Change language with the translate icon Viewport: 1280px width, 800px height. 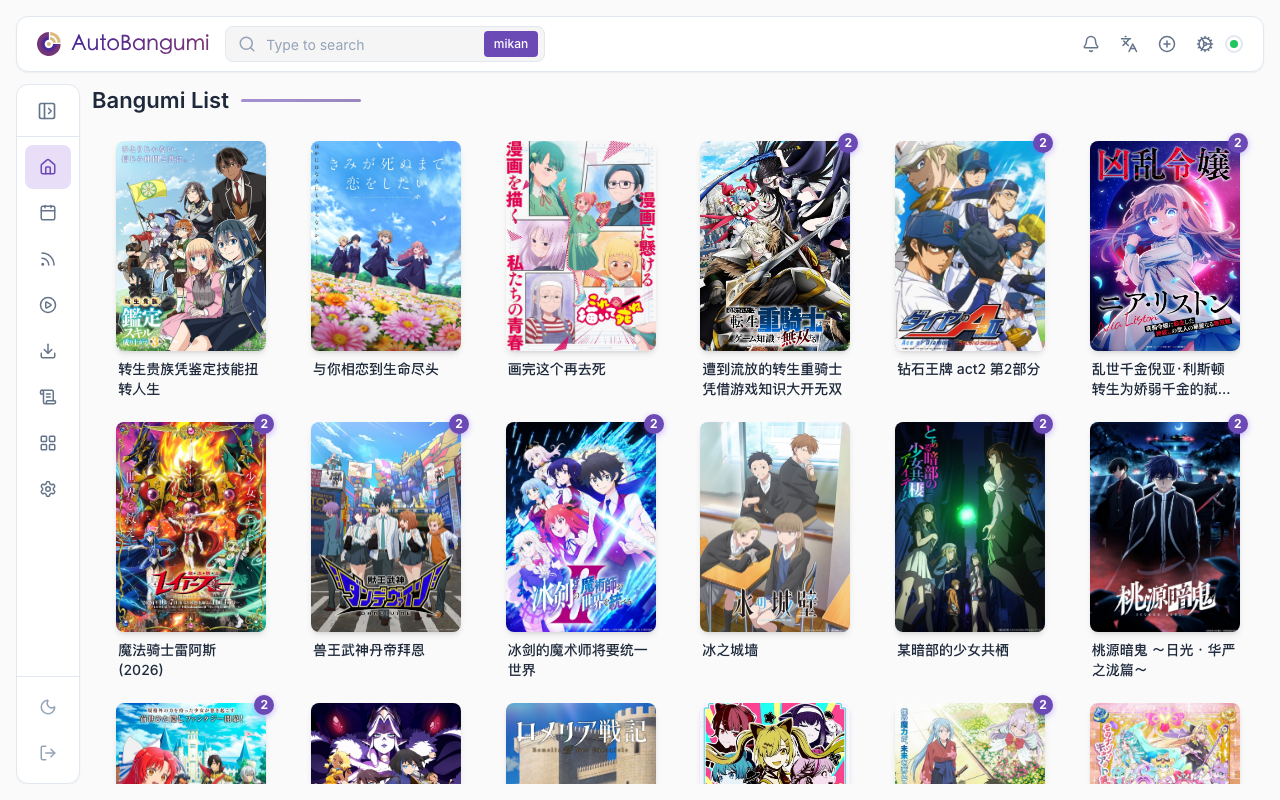[1129, 44]
